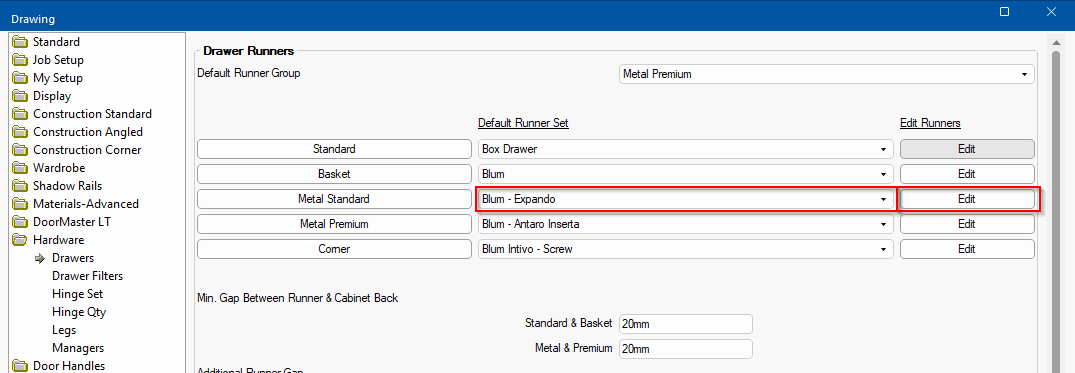Image resolution: width=1075 pixels, height=373 pixels.
Task: Open the Standard folder icon in tree
Action: tap(21, 42)
